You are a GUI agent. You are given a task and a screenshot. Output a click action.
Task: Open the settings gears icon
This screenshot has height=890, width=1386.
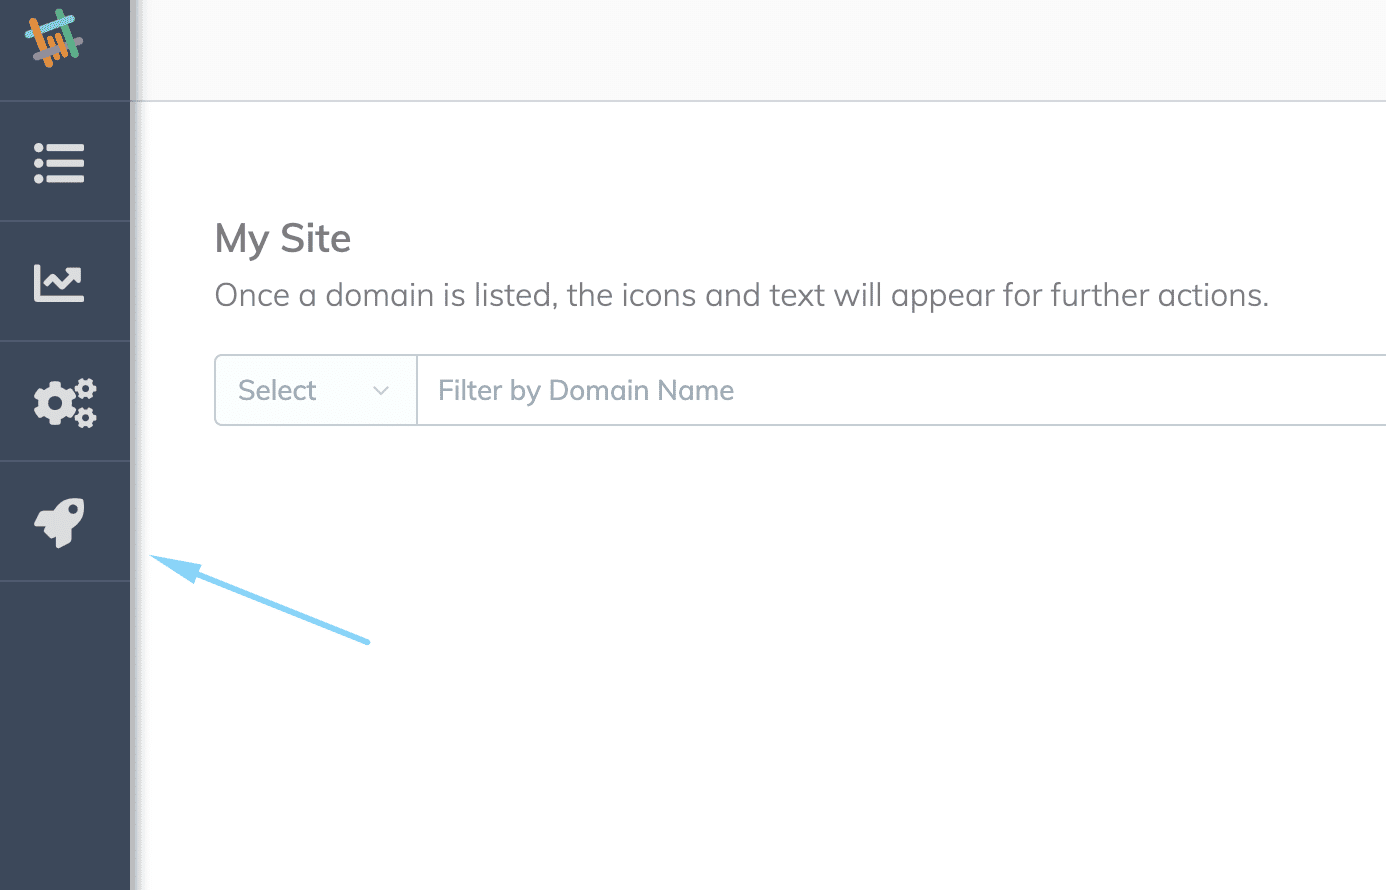point(65,403)
